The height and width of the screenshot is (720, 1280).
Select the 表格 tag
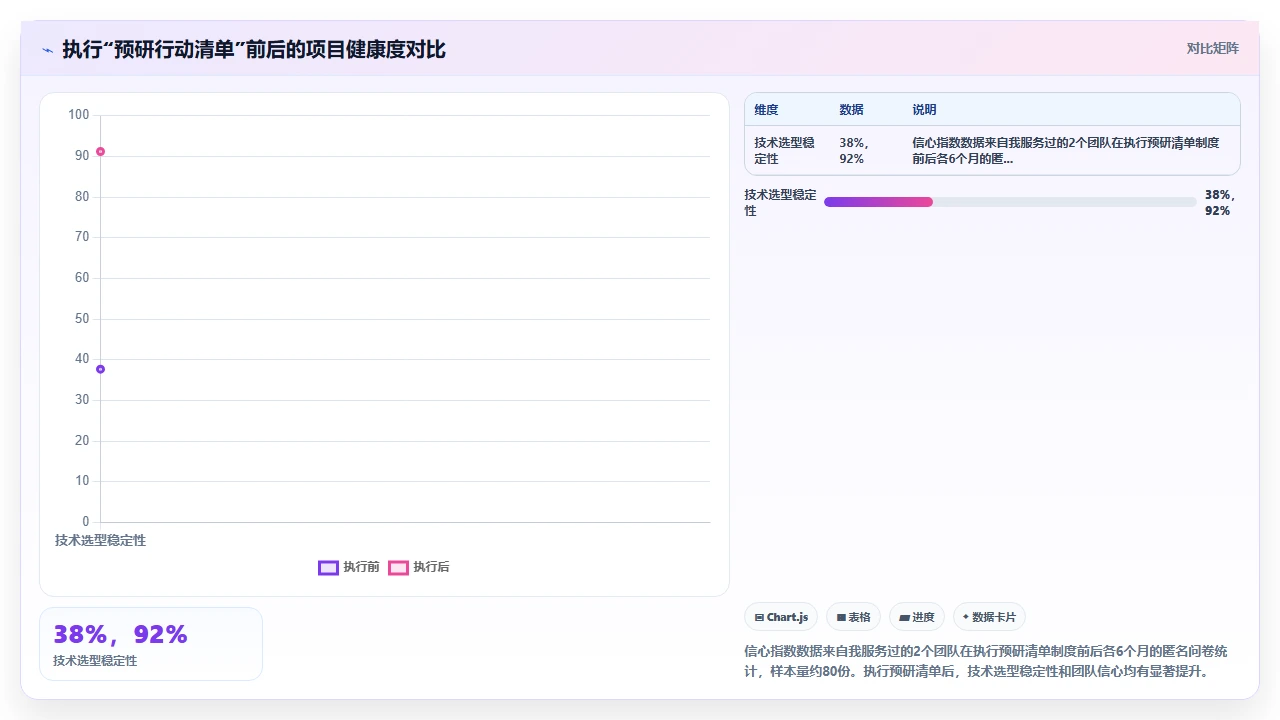tap(853, 617)
